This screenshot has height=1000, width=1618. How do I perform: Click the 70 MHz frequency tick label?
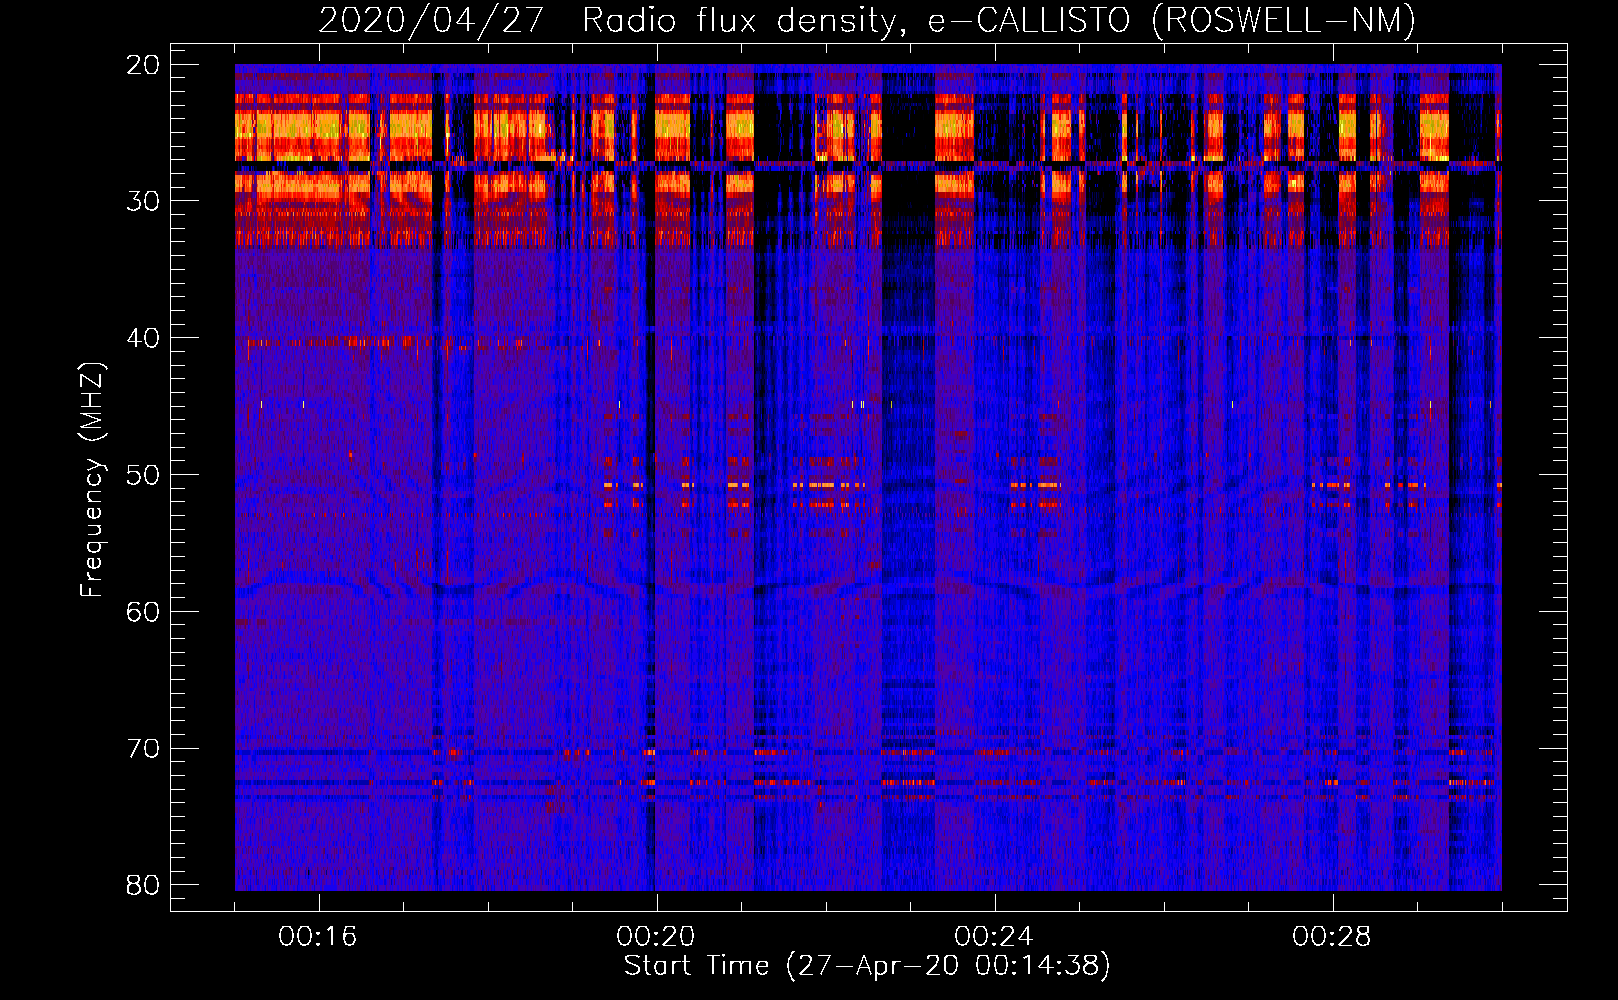tap(144, 749)
